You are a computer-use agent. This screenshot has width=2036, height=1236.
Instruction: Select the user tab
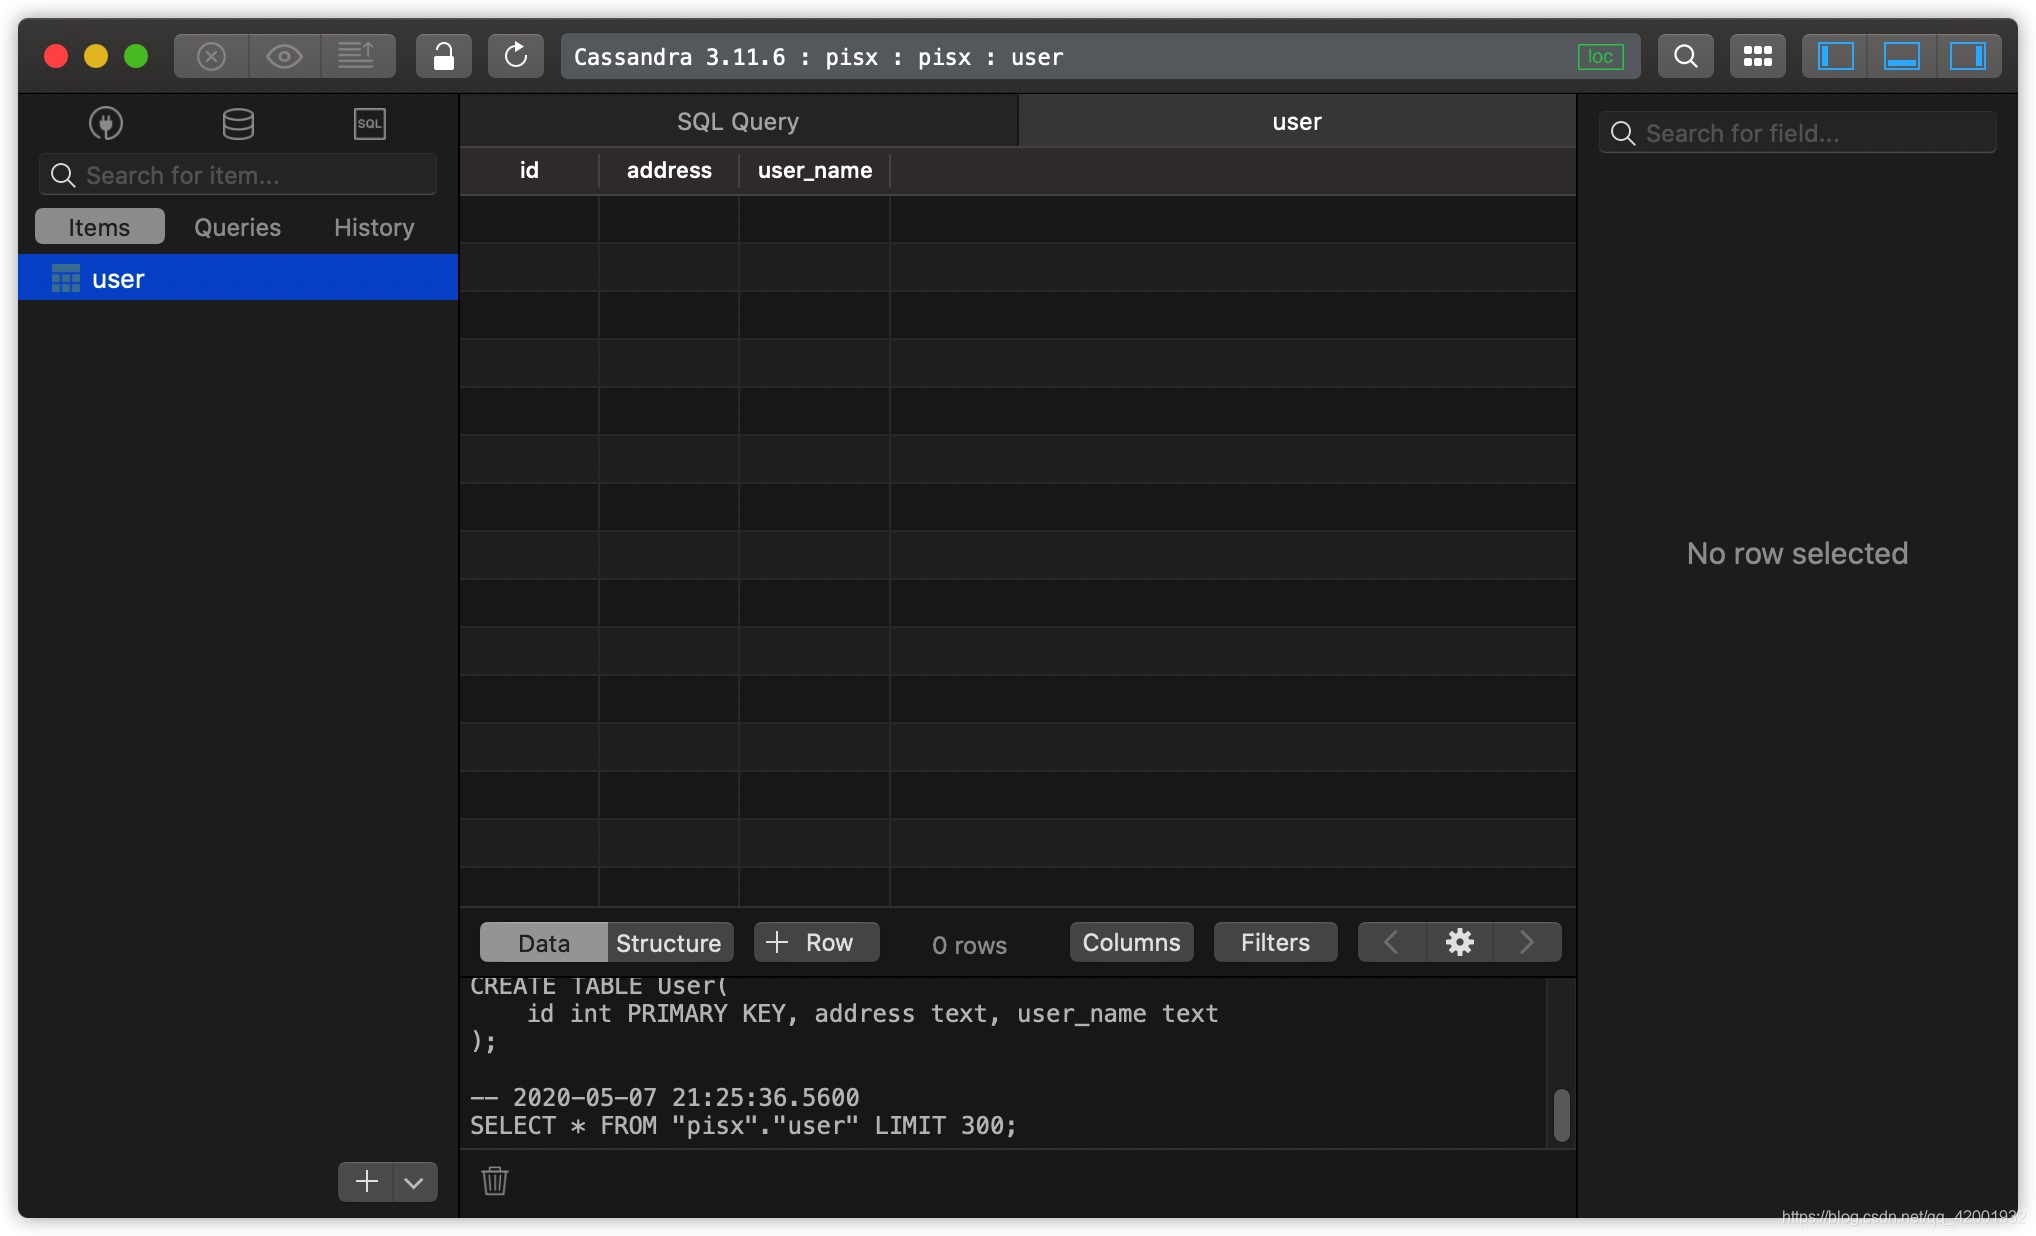pos(1297,122)
